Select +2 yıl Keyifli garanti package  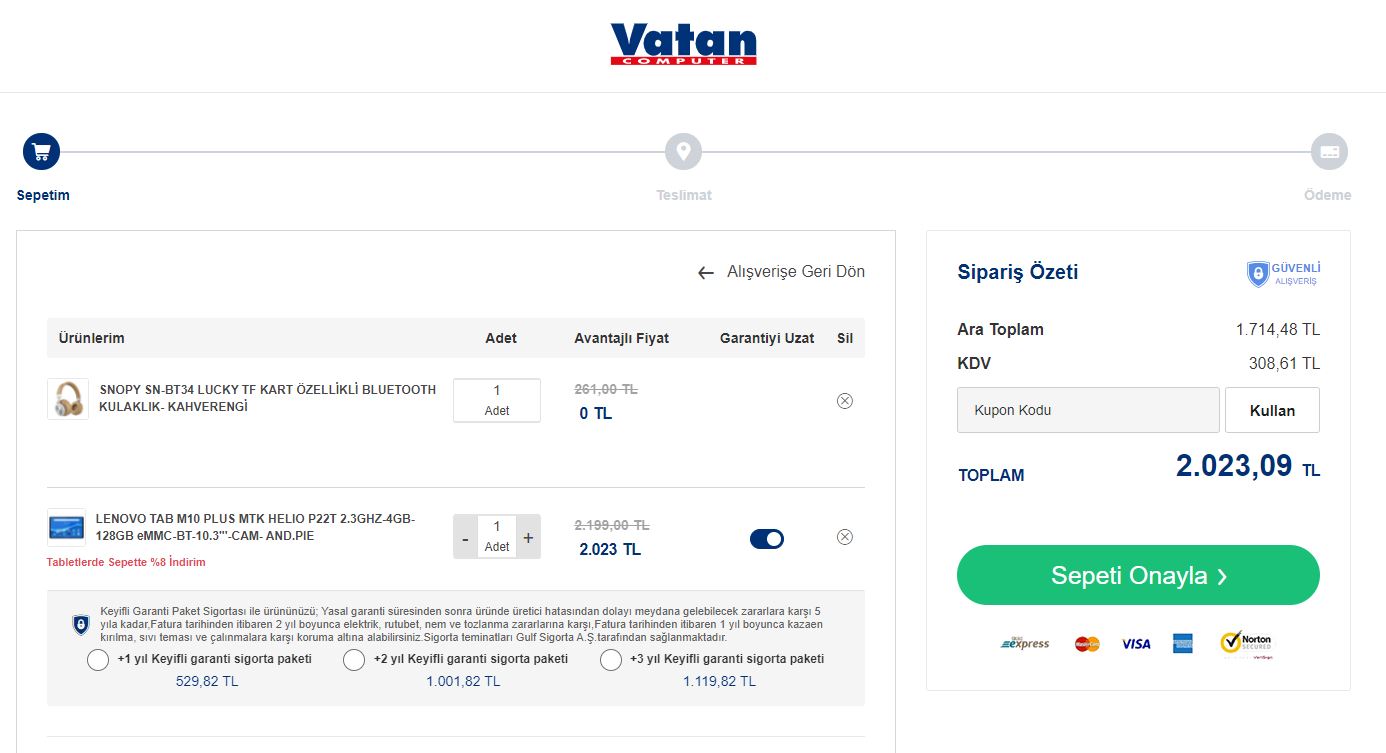pyautogui.click(x=354, y=660)
